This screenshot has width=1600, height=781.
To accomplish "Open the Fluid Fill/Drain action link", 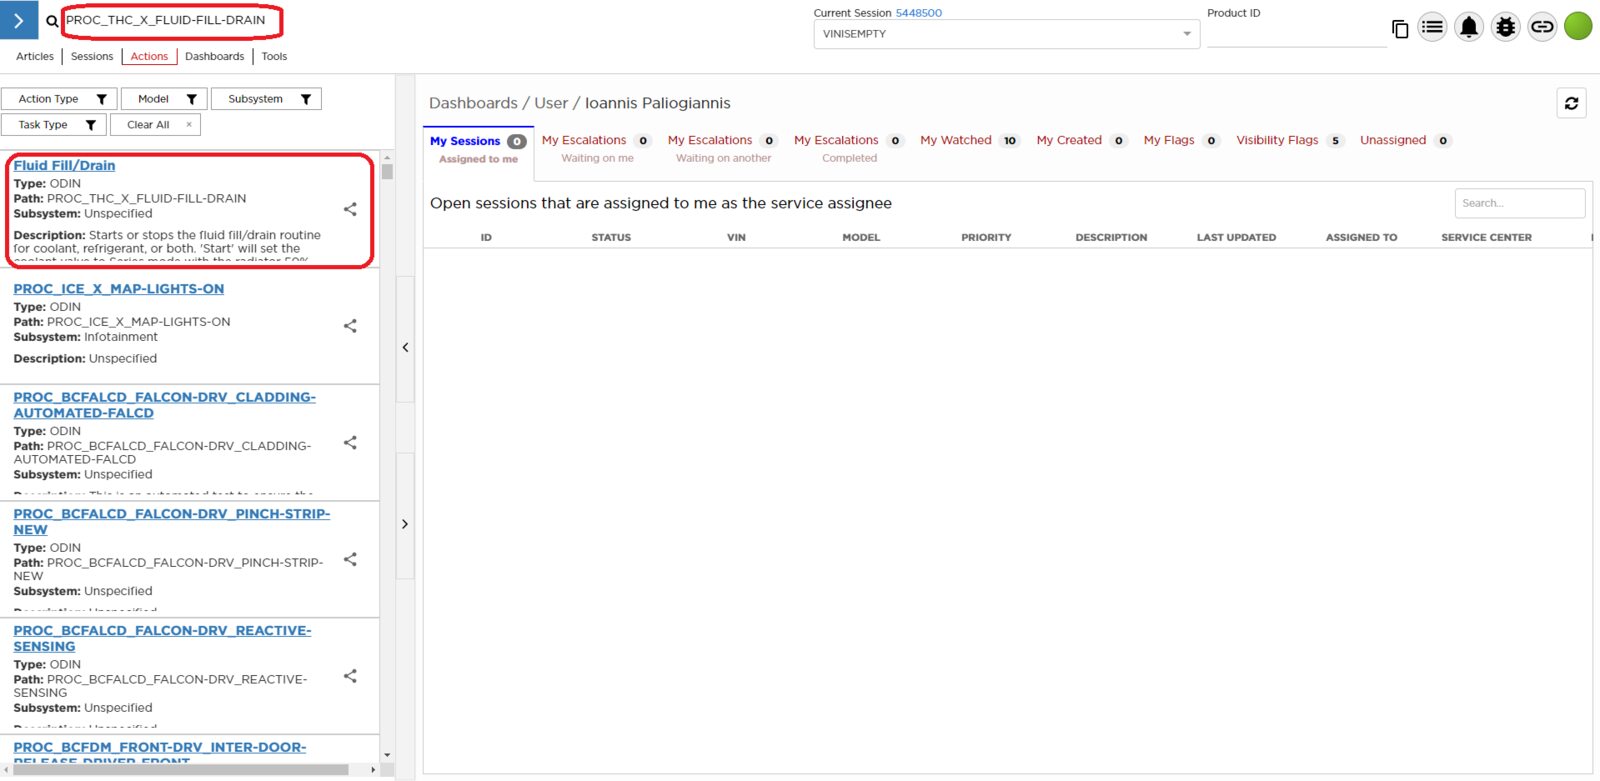I will point(64,166).
